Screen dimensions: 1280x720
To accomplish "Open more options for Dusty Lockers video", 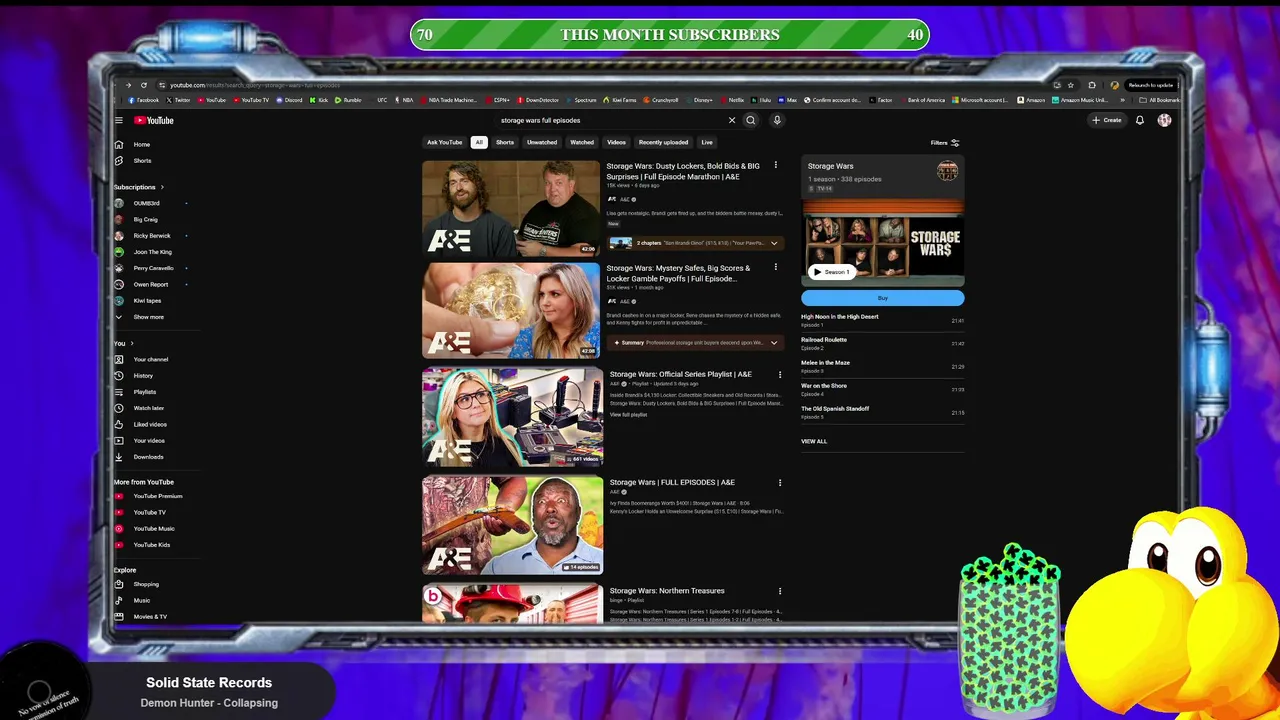I will click(x=775, y=166).
